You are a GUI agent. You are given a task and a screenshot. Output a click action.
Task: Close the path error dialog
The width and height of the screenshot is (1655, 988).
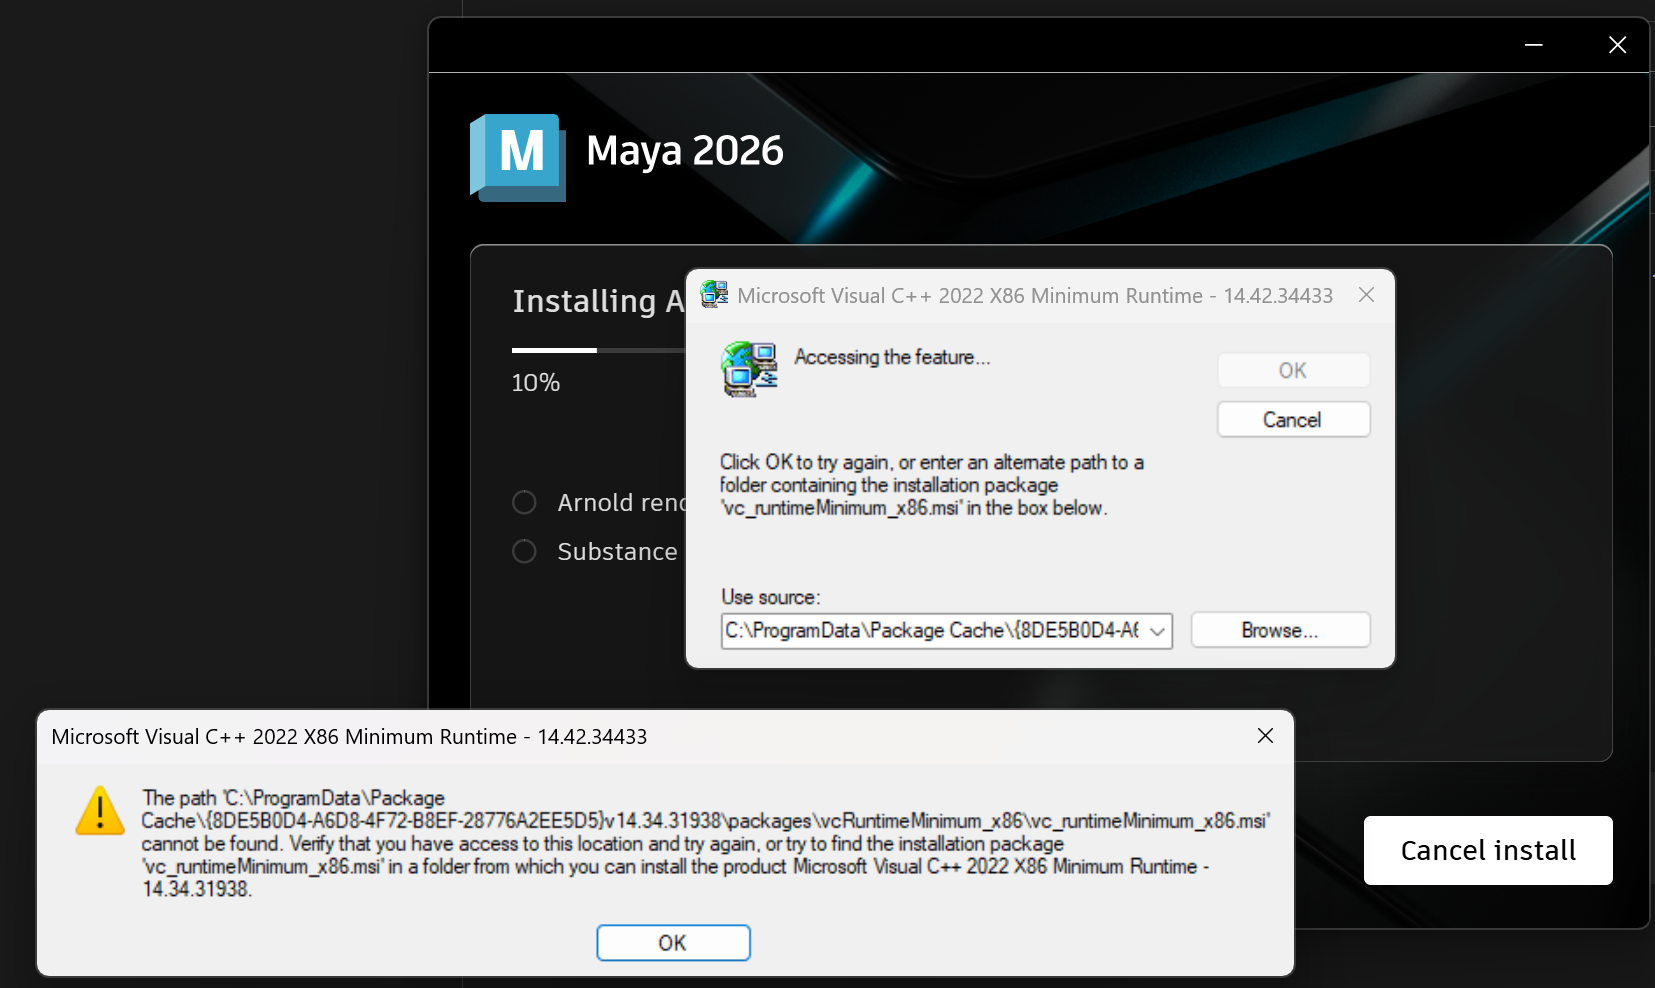(x=1264, y=736)
